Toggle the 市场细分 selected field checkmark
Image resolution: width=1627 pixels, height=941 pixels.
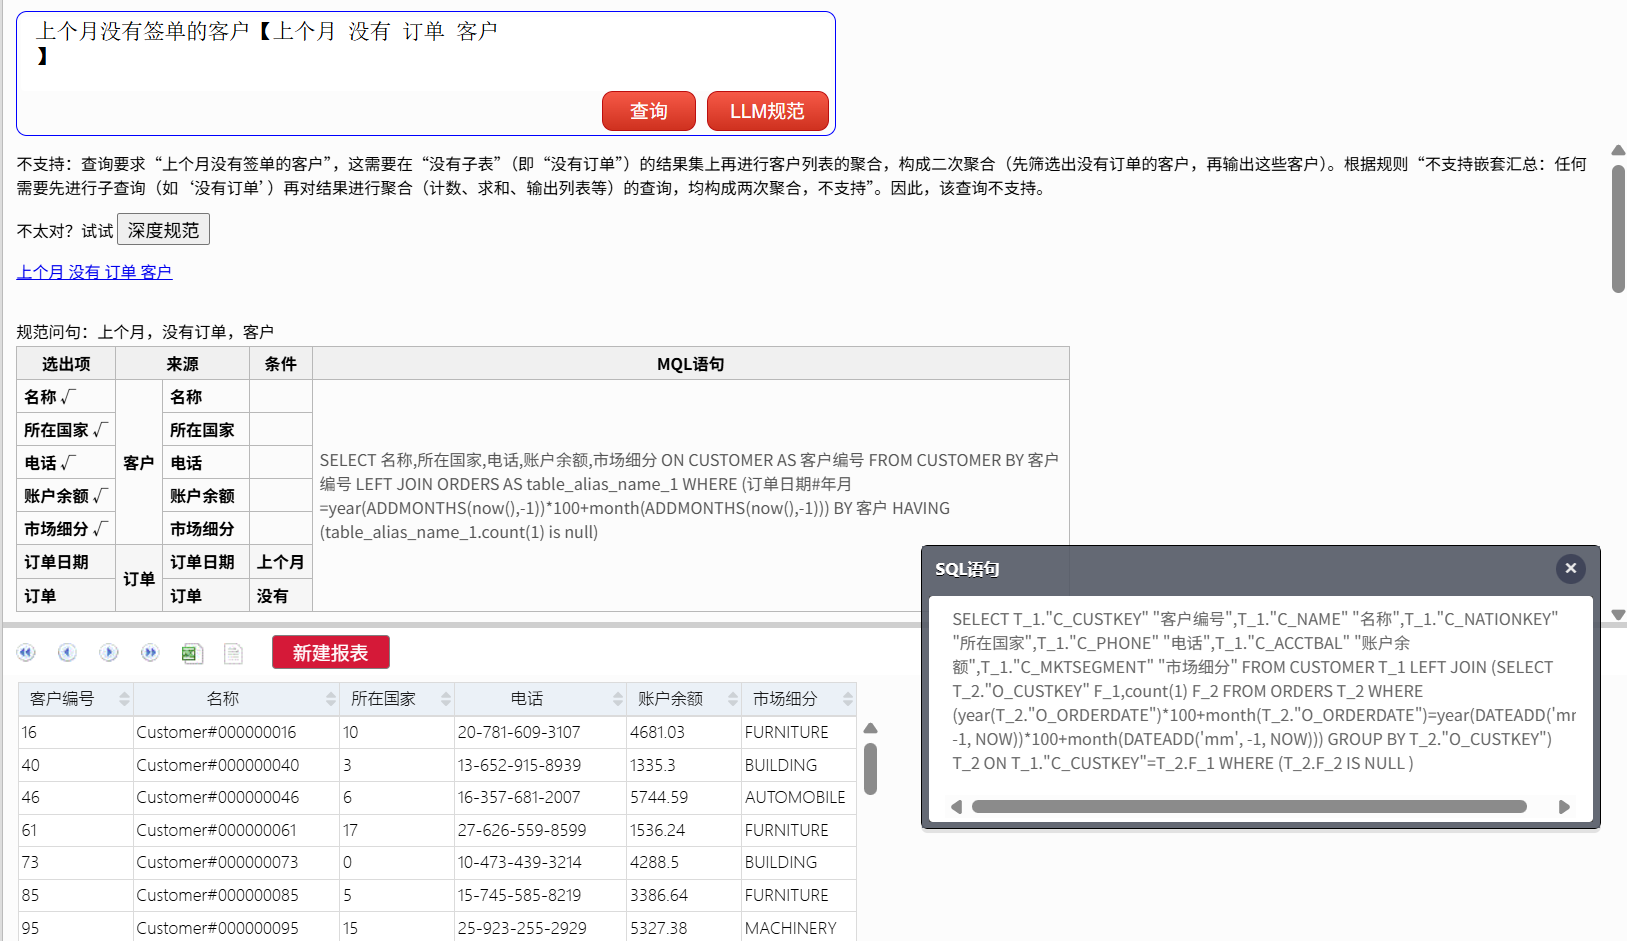click(100, 529)
